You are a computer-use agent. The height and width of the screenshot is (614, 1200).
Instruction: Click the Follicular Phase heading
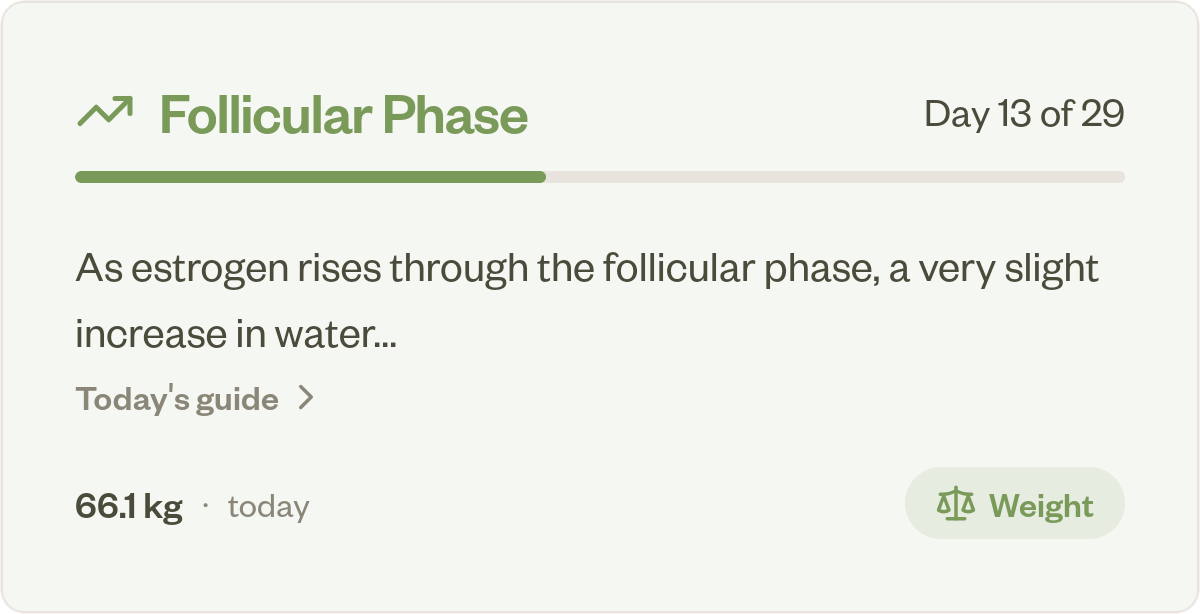(x=342, y=113)
